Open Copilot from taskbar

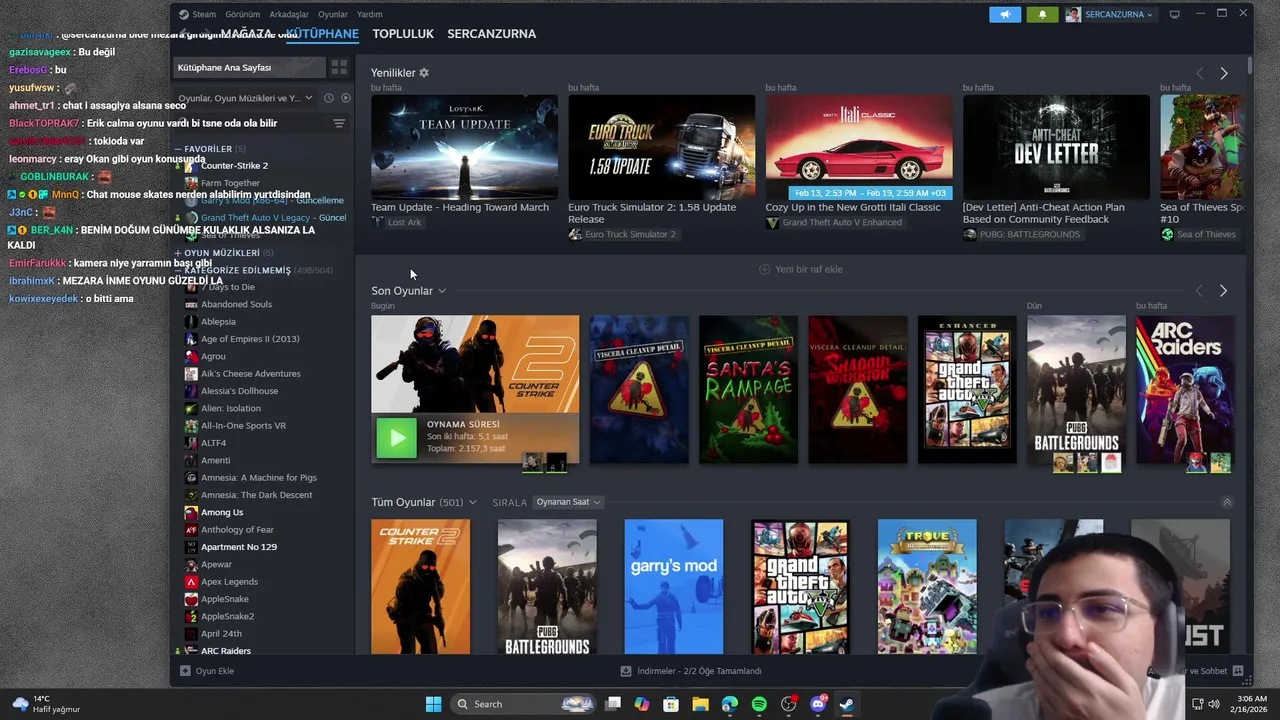point(642,704)
